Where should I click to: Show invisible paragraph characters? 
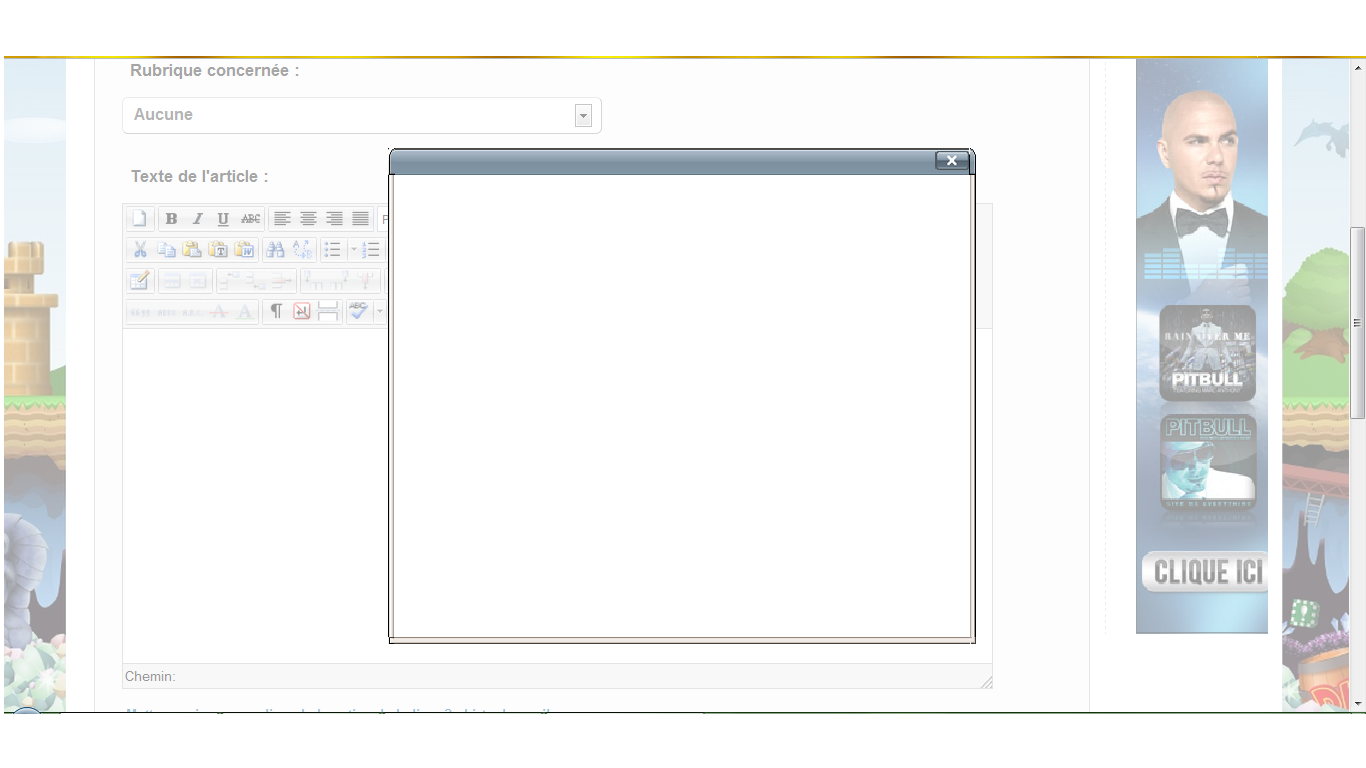click(x=276, y=312)
